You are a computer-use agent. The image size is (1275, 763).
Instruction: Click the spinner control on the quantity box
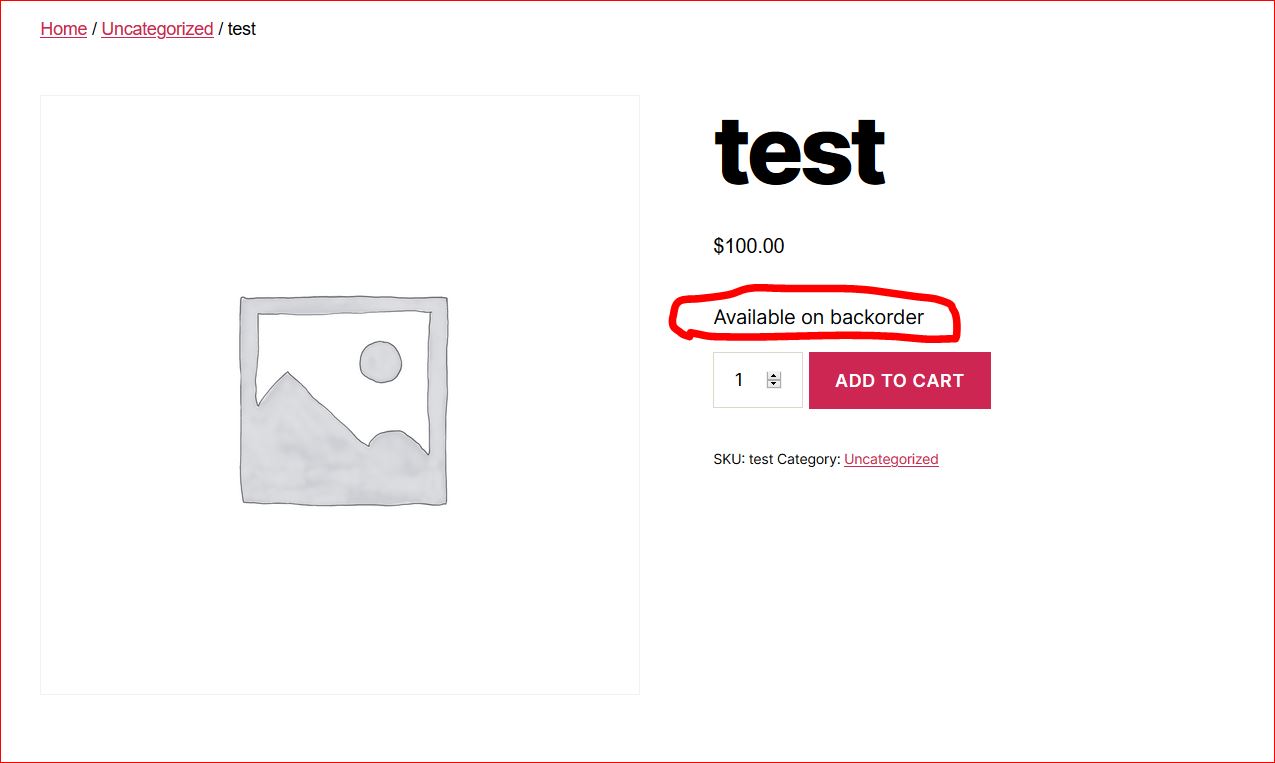tap(772, 380)
